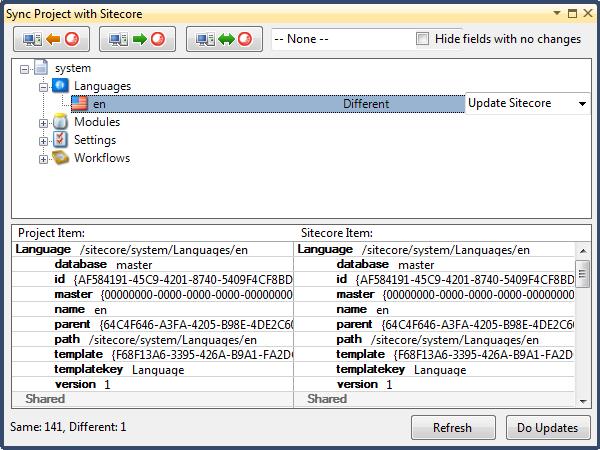Select the Settings tree item
This screenshot has width=600, height=450.
[95, 140]
